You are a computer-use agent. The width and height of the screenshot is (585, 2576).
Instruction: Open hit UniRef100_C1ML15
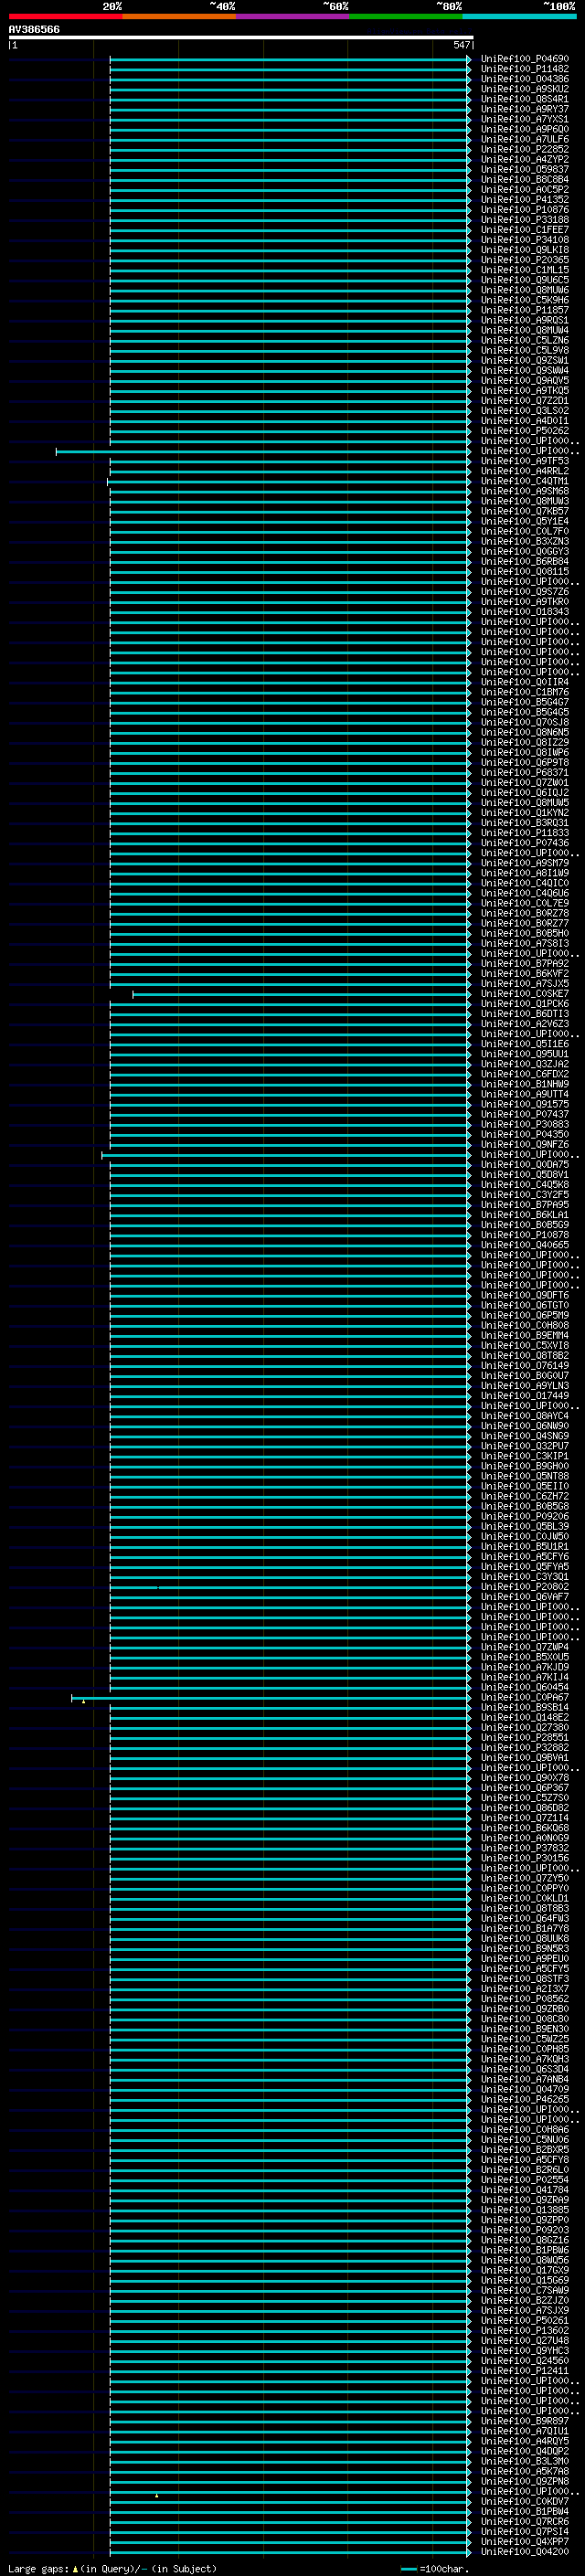[525, 270]
